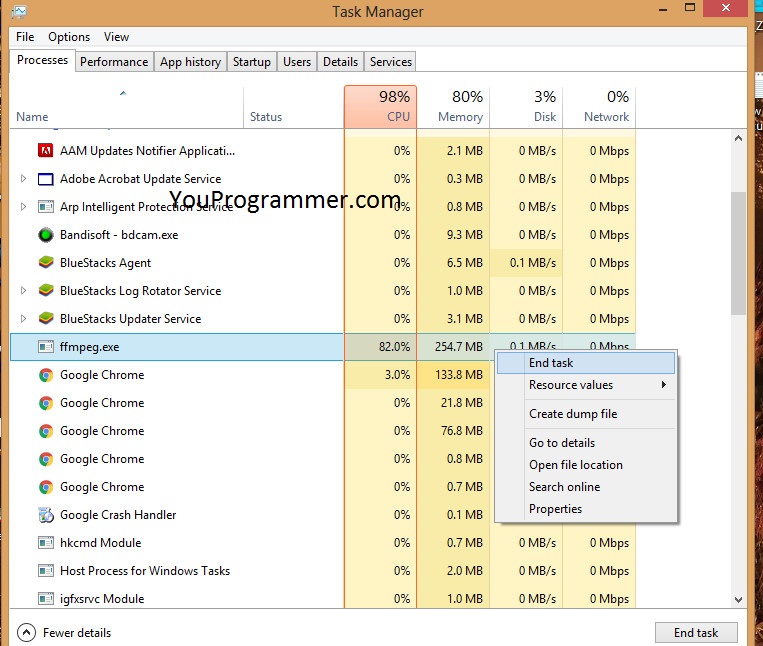This screenshot has height=646, width=763.
Task: Click the End task button at bottom
Action: click(x=696, y=632)
